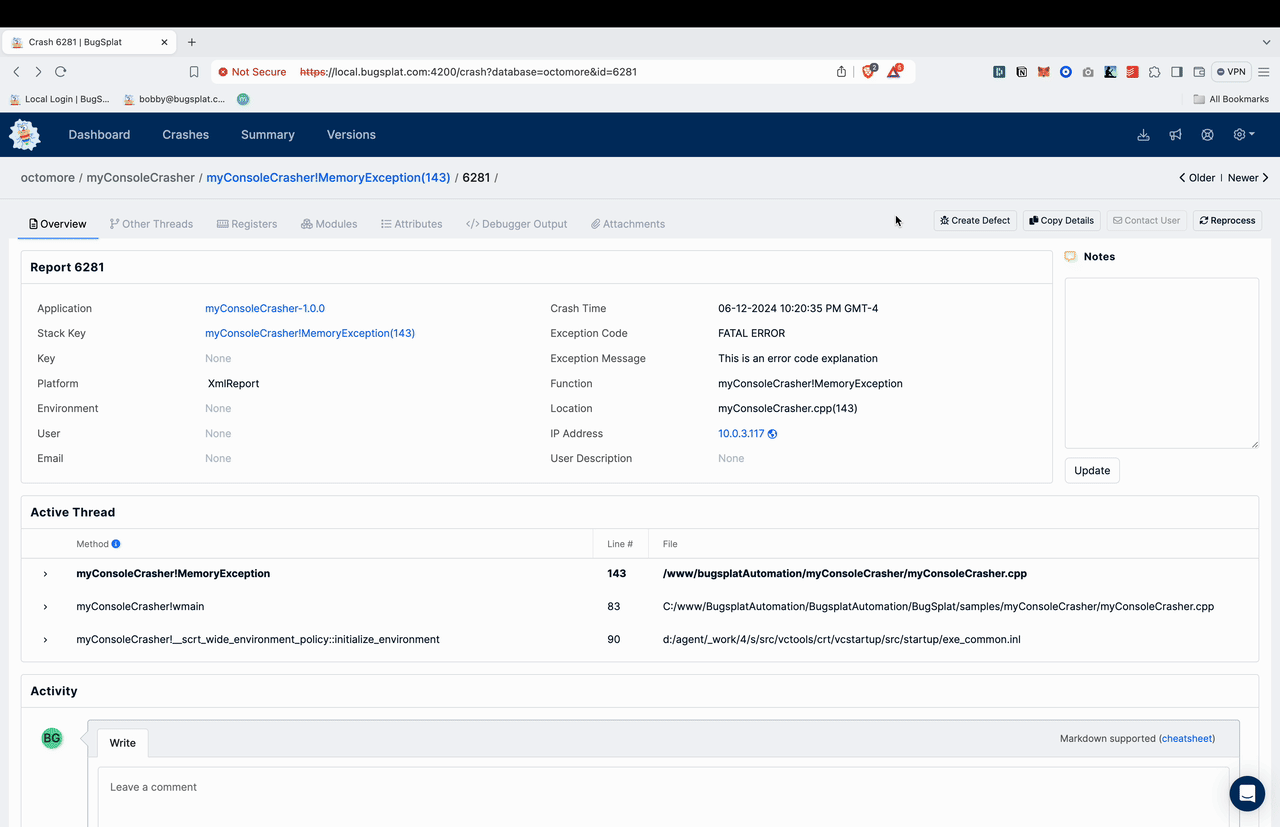1280x827 pixels.
Task: Click the browser reload icon
Action: click(61, 72)
